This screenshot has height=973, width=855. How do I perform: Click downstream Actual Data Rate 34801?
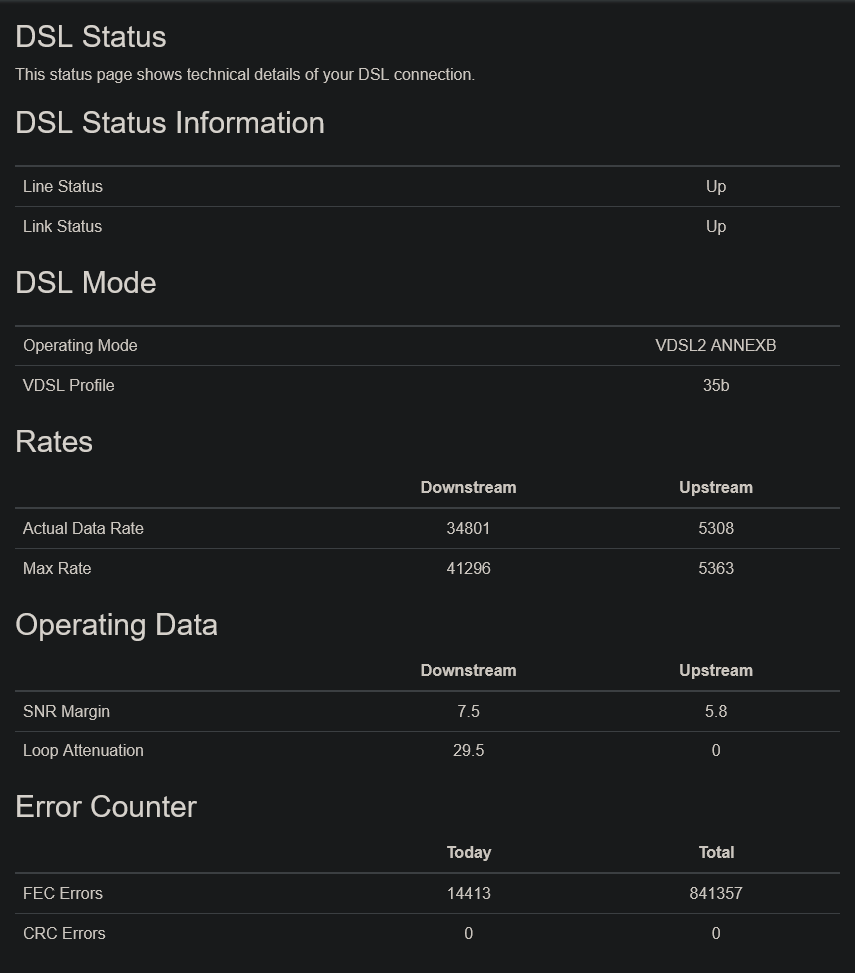click(468, 528)
